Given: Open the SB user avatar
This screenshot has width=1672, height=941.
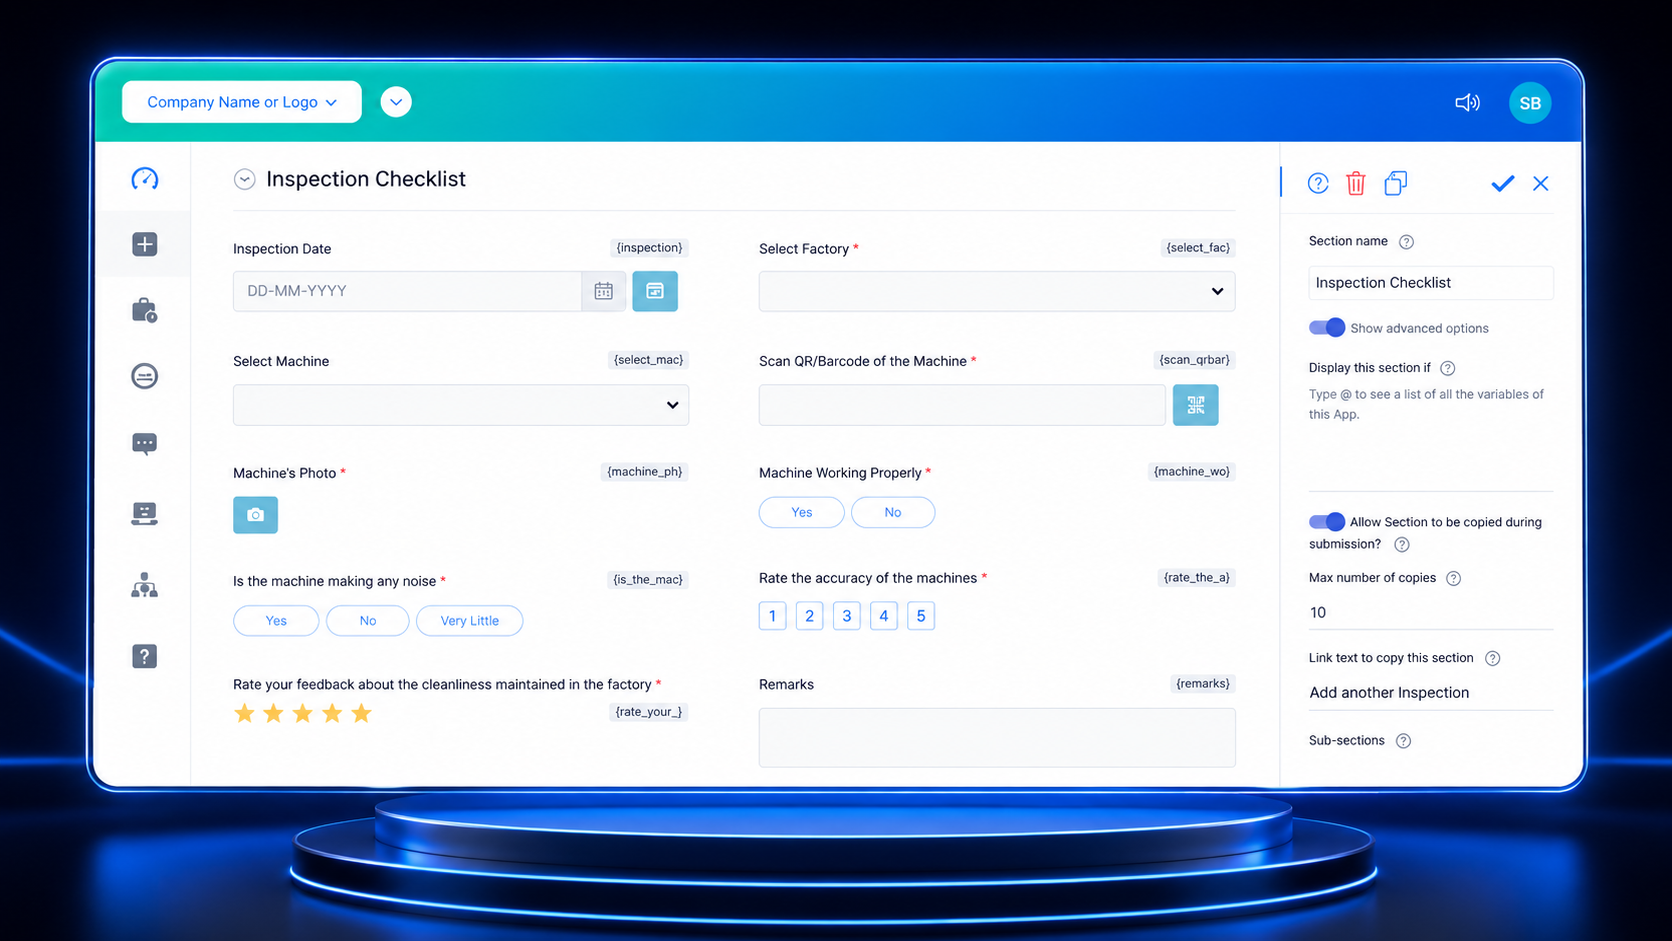Looking at the screenshot, I should click(x=1530, y=102).
